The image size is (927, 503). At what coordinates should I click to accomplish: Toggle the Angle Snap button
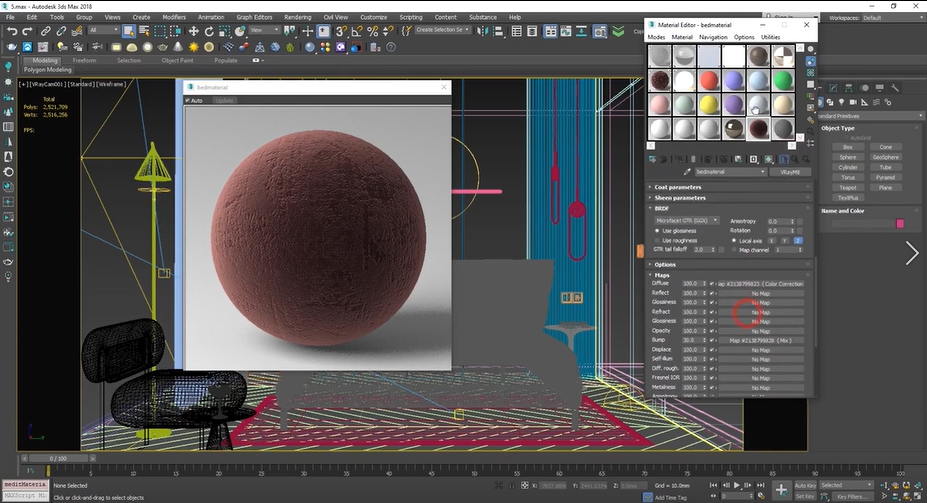tap(356, 31)
